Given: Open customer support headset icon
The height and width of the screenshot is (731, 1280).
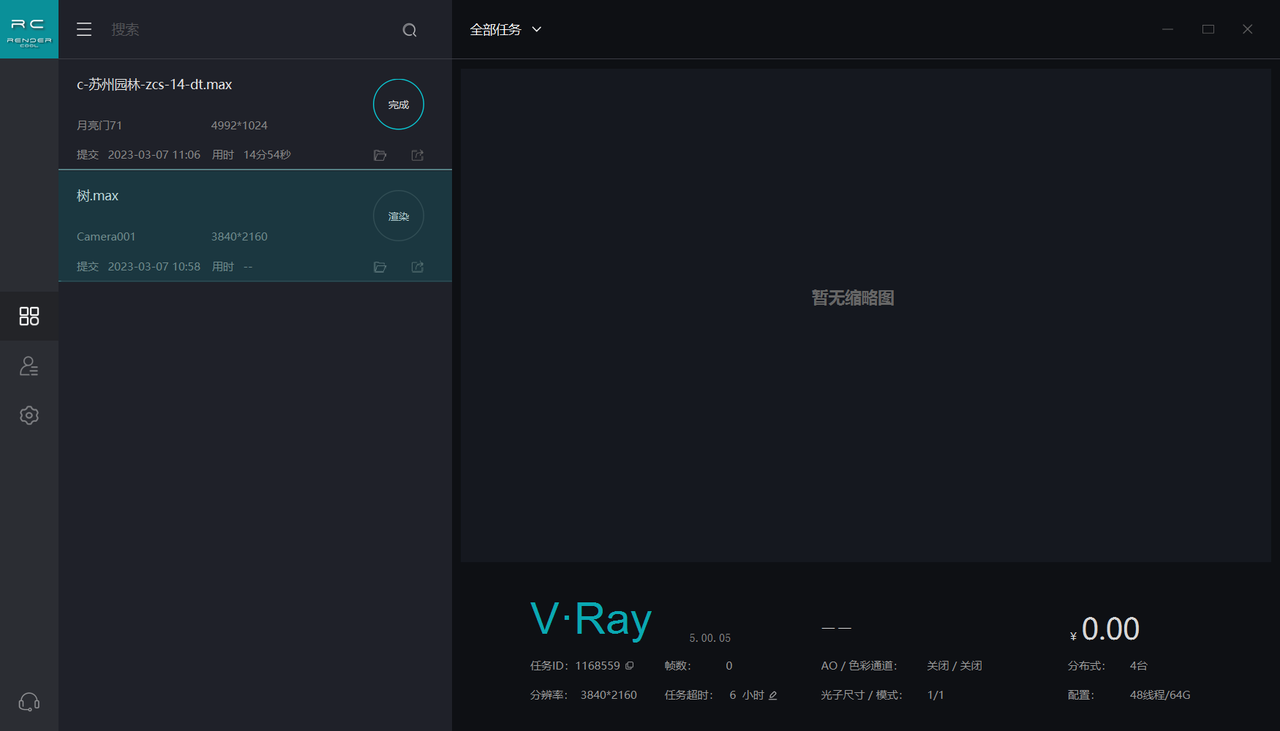Looking at the screenshot, I should (29, 702).
